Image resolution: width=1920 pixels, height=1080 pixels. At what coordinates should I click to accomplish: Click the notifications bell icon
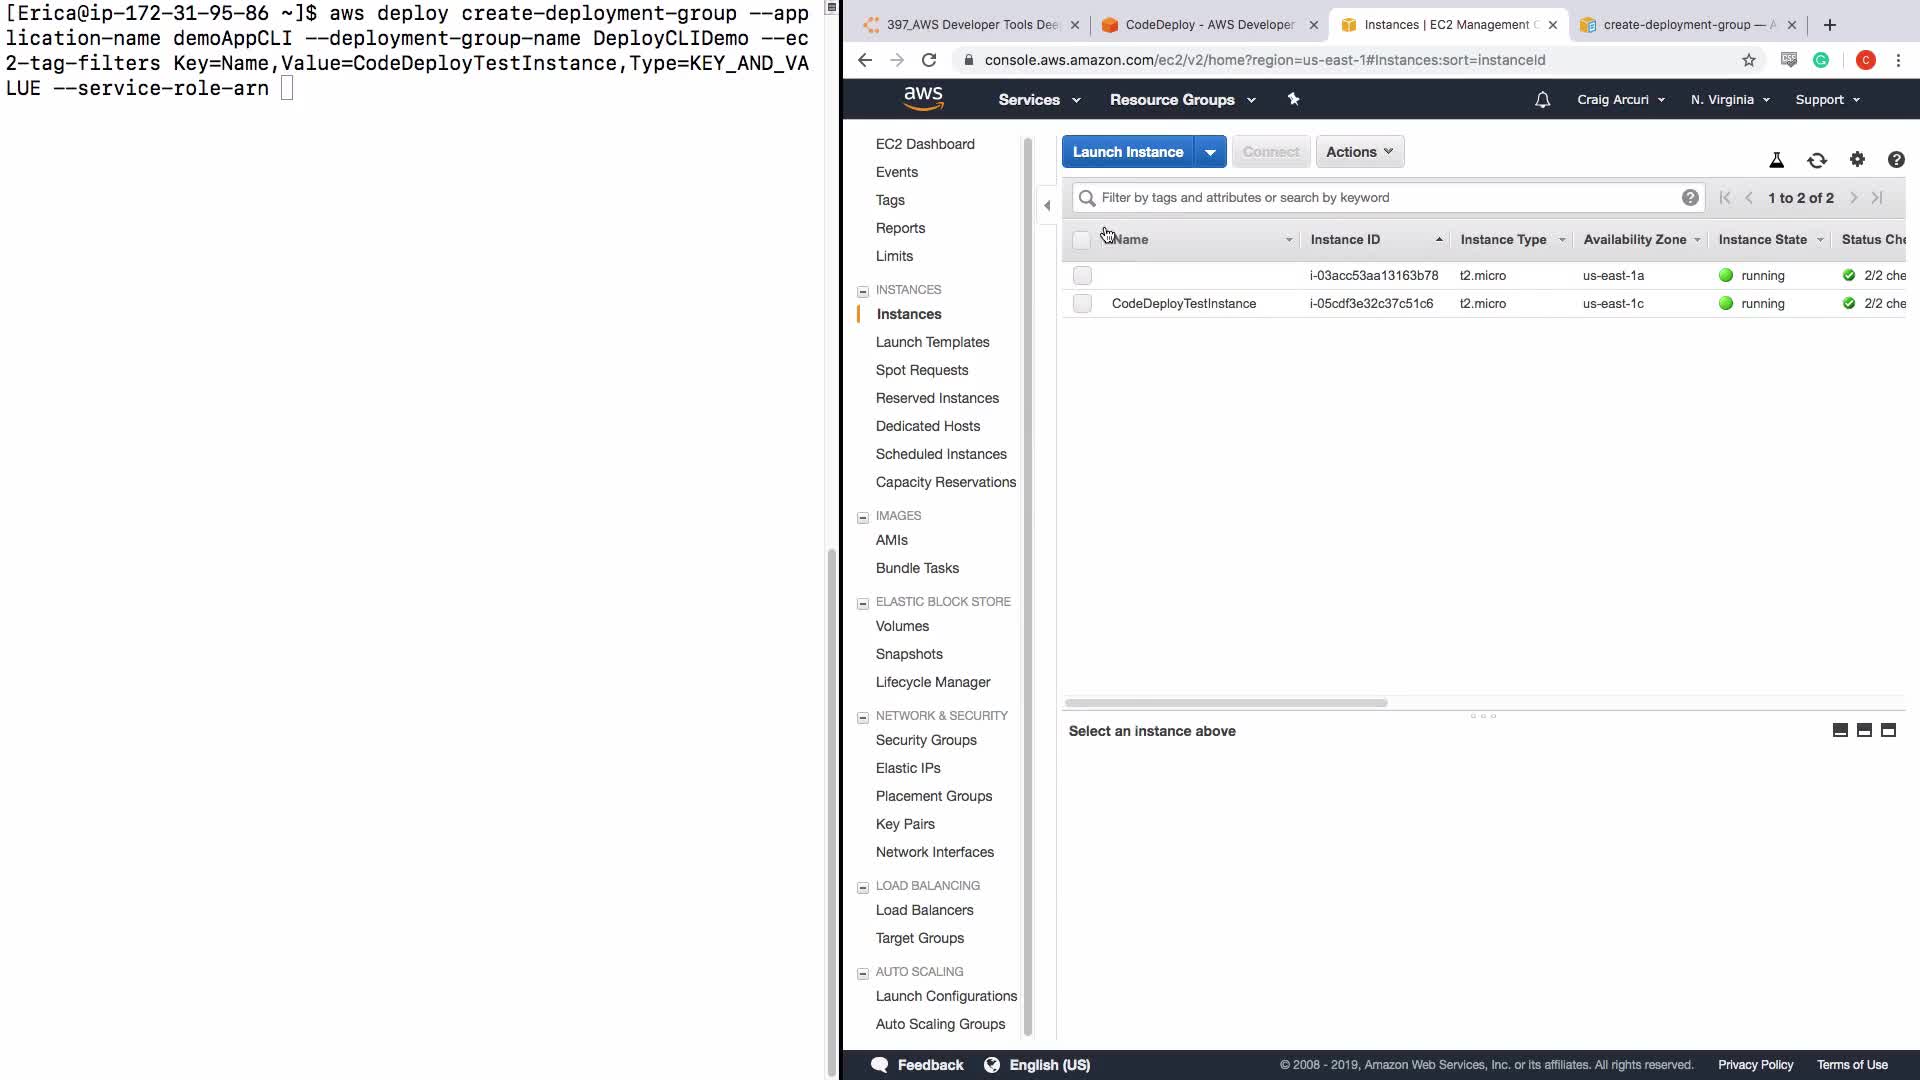(x=1542, y=100)
